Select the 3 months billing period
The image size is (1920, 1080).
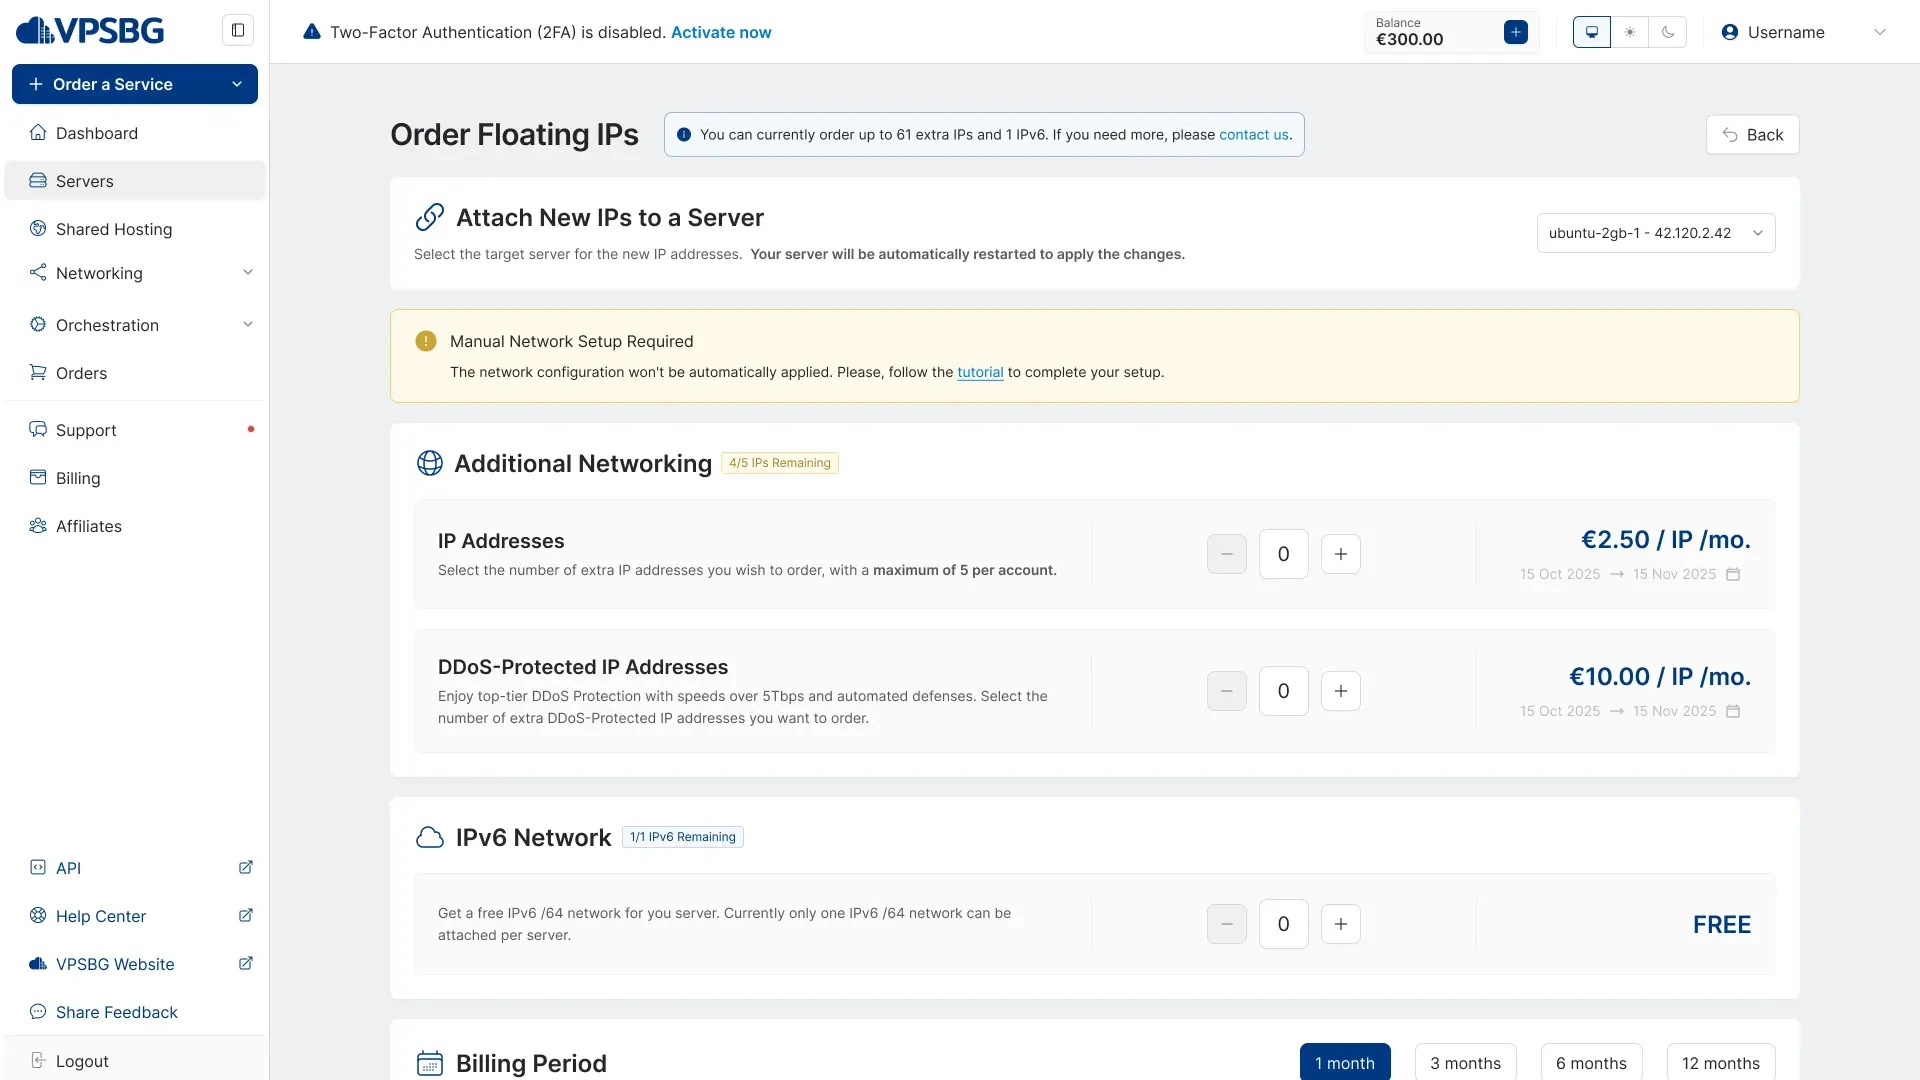click(1465, 1062)
